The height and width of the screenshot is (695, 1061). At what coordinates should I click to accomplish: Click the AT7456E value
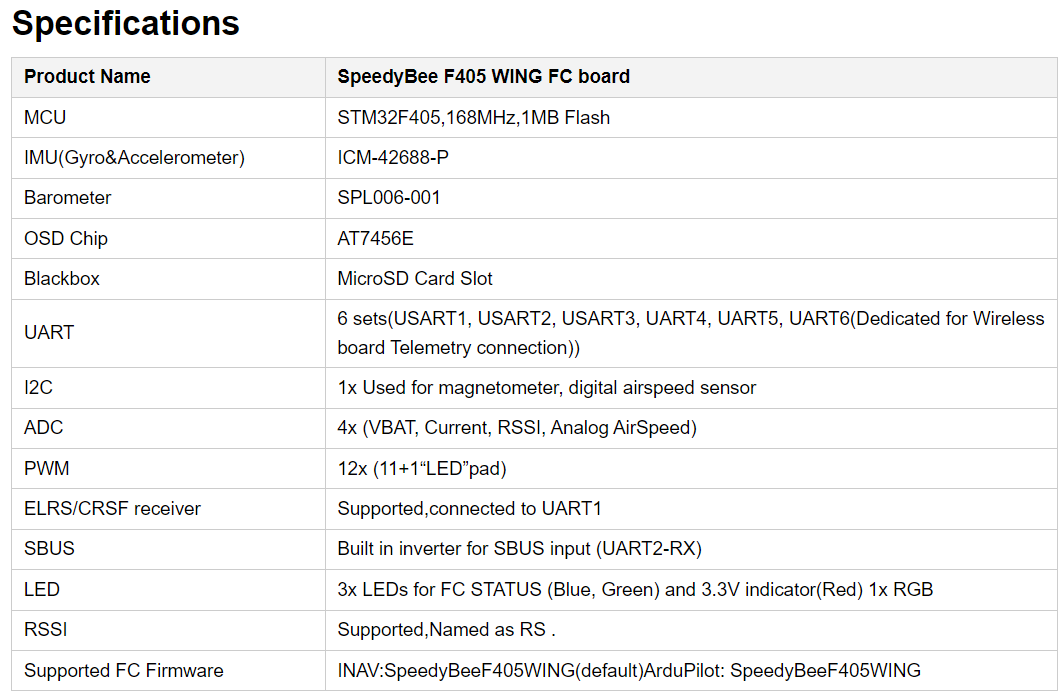375,239
